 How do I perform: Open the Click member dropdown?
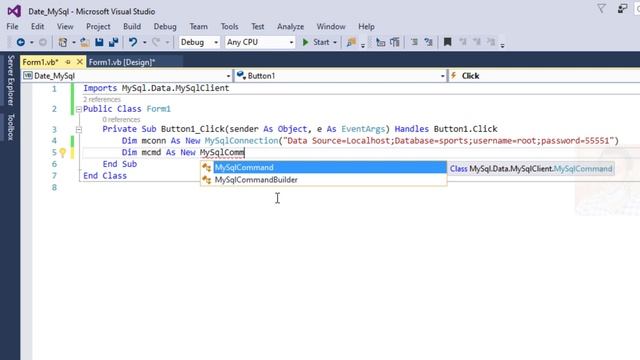point(544,76)
